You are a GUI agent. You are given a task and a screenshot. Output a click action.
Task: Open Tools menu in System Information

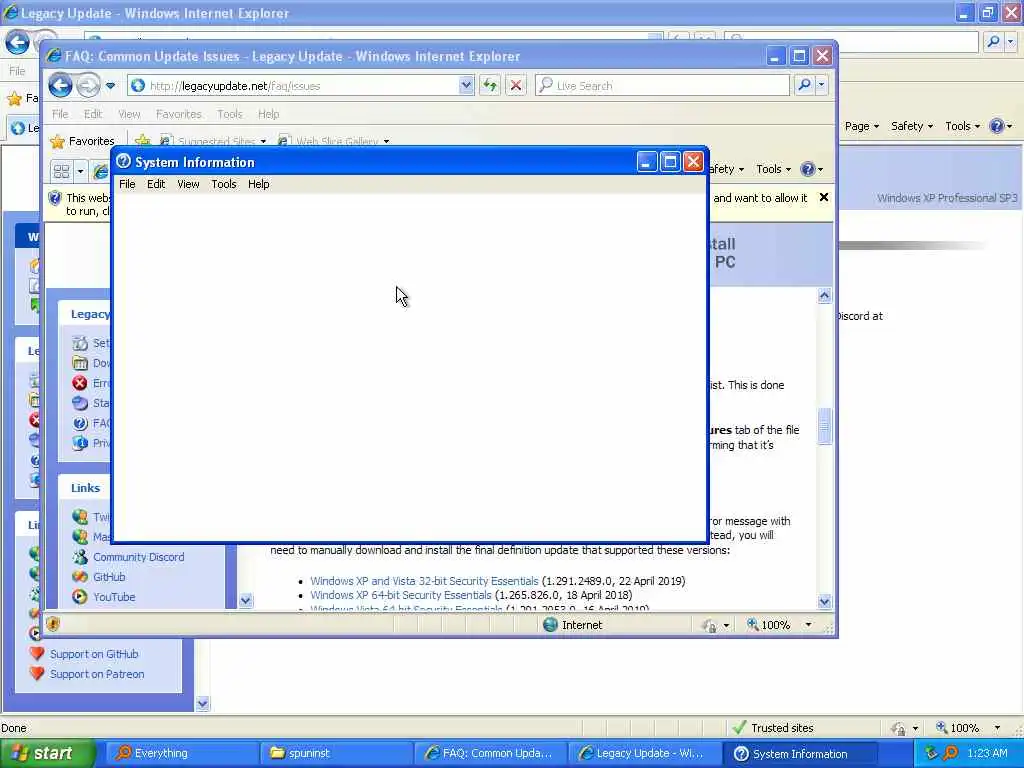[223, 184]
